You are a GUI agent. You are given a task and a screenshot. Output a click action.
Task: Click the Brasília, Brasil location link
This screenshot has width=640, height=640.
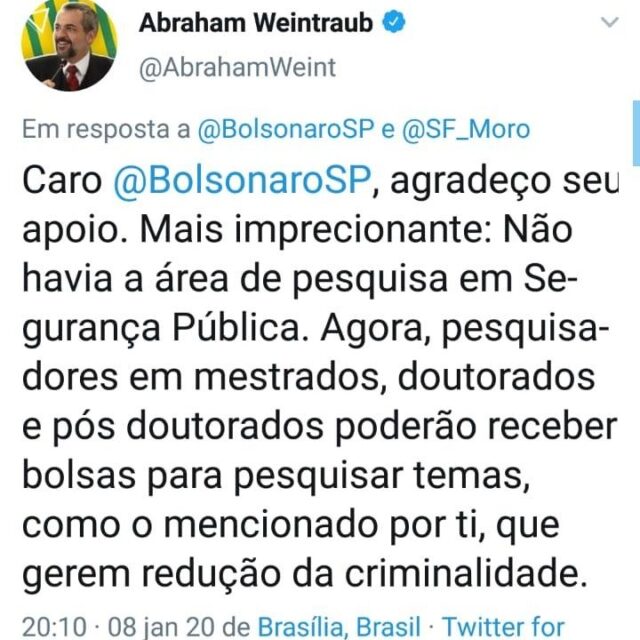point(339,627)
